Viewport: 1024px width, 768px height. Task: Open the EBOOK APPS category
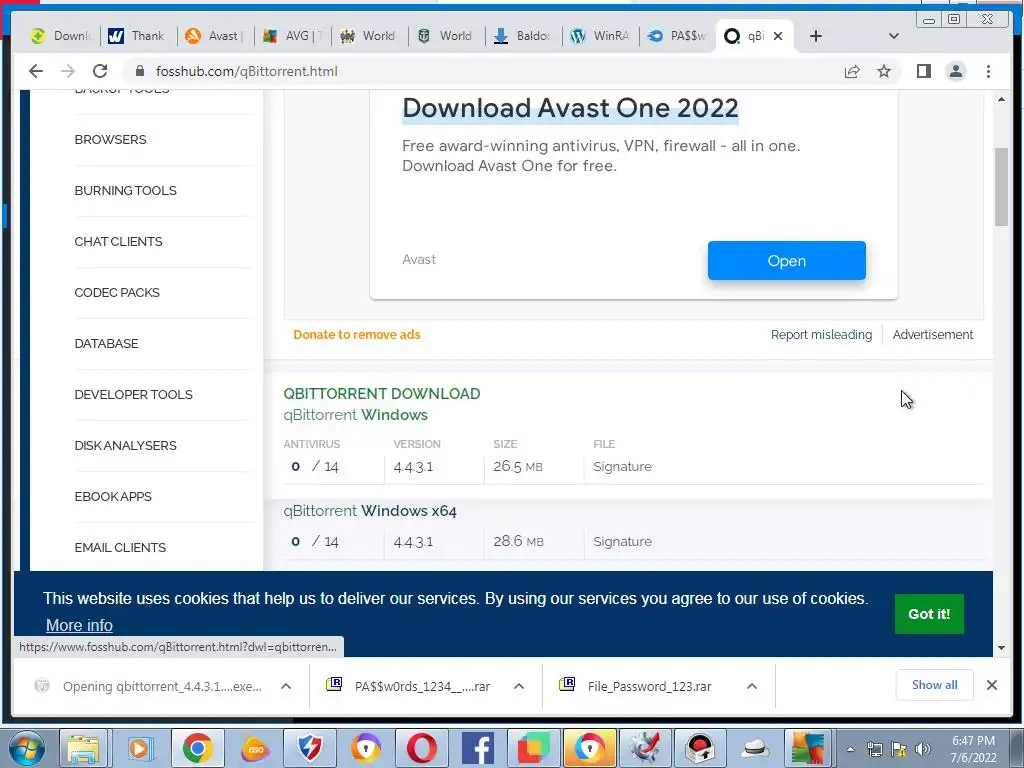pos(113,496)
